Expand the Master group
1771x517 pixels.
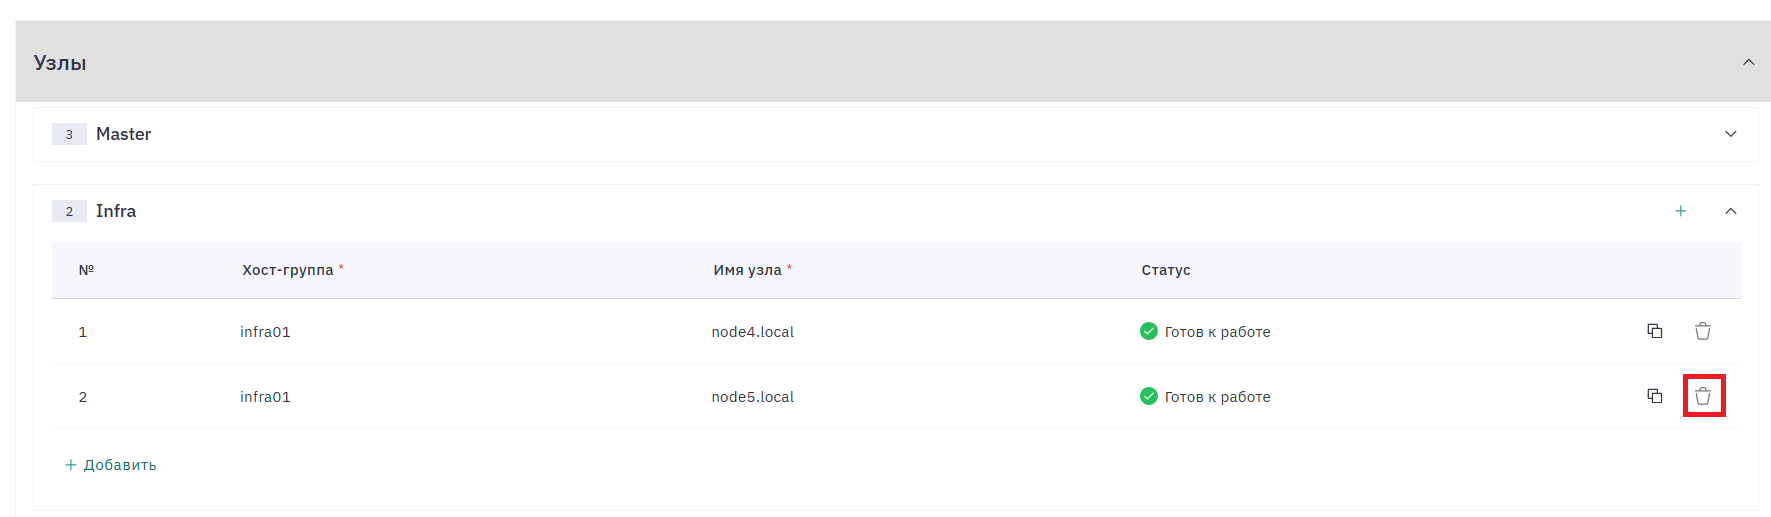click(1731, 134)
